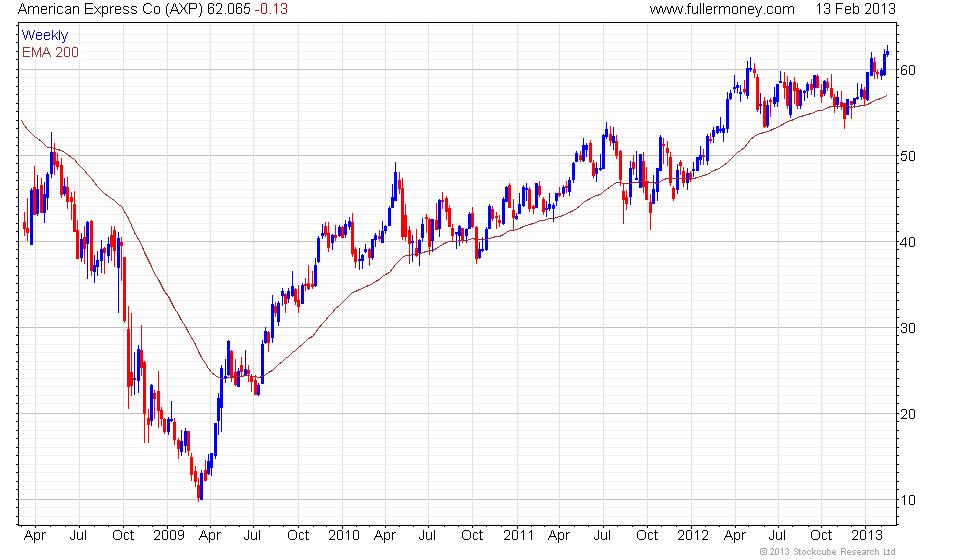
Task: Open the www.fullermoney.com link text
Action: (722, 9)
